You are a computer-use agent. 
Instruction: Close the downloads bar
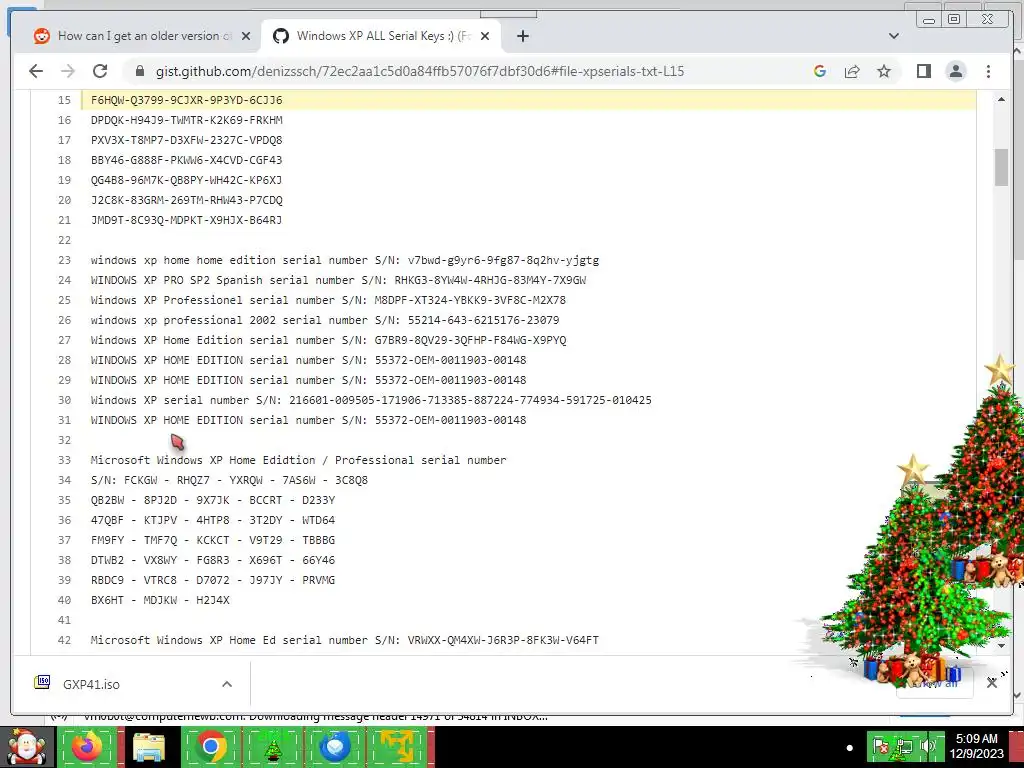(x=991, y=683)
